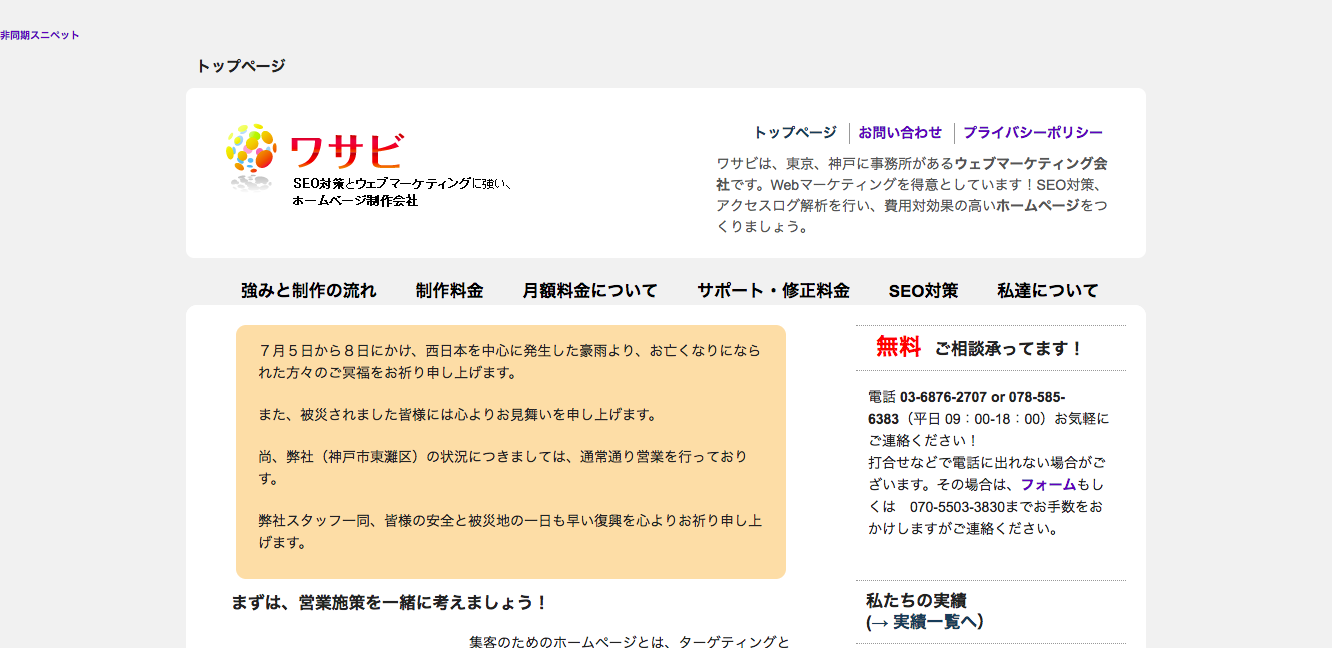Click the orange heavy-rain notice box

510,451
